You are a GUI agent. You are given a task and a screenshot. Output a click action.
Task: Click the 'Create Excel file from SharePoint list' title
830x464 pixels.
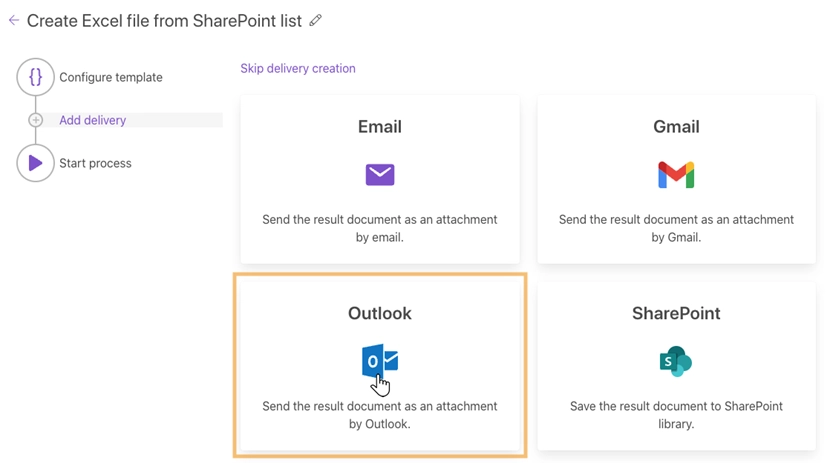(x=164, y=20)
